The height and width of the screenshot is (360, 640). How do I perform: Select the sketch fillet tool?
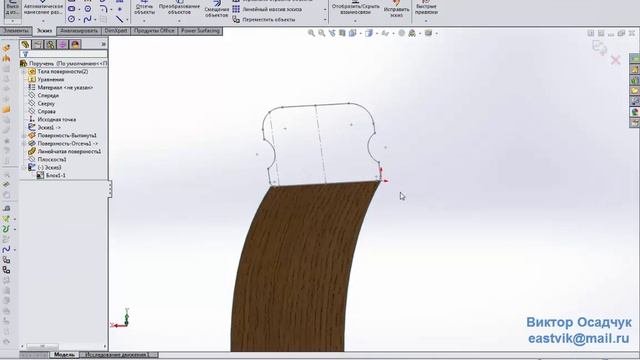104,9
